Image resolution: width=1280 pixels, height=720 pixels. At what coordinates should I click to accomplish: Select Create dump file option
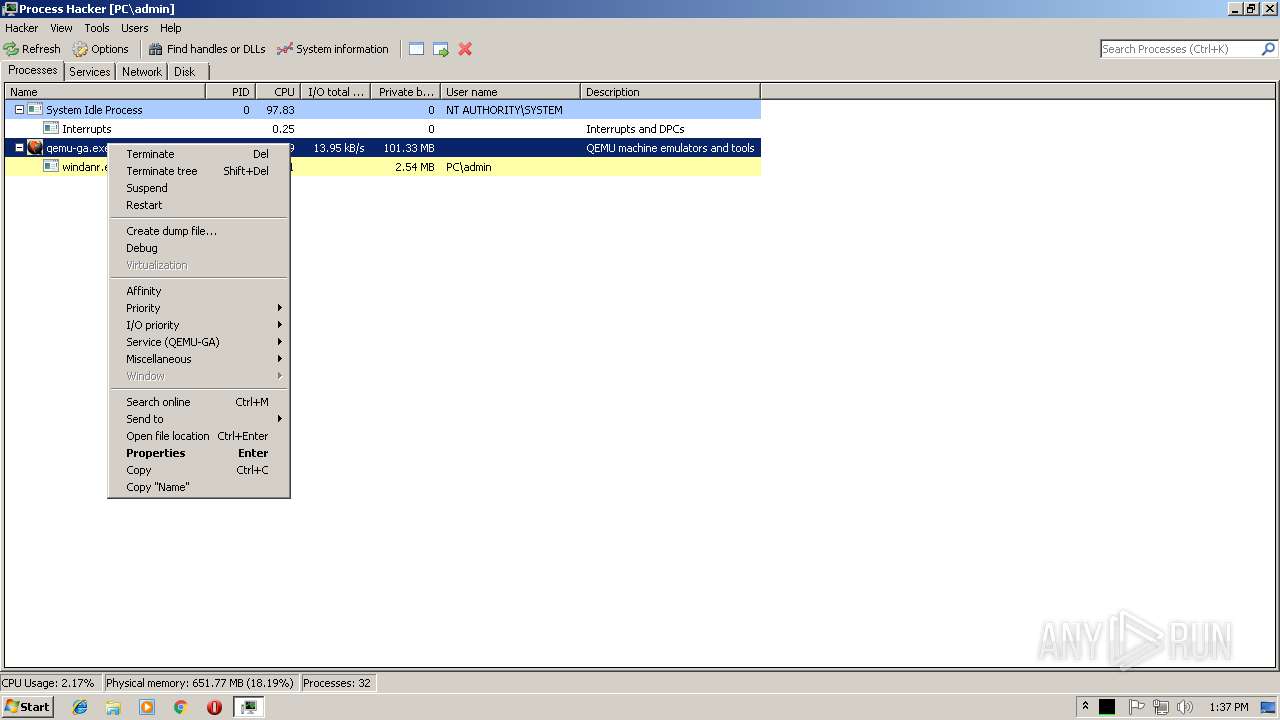(199, 231)
